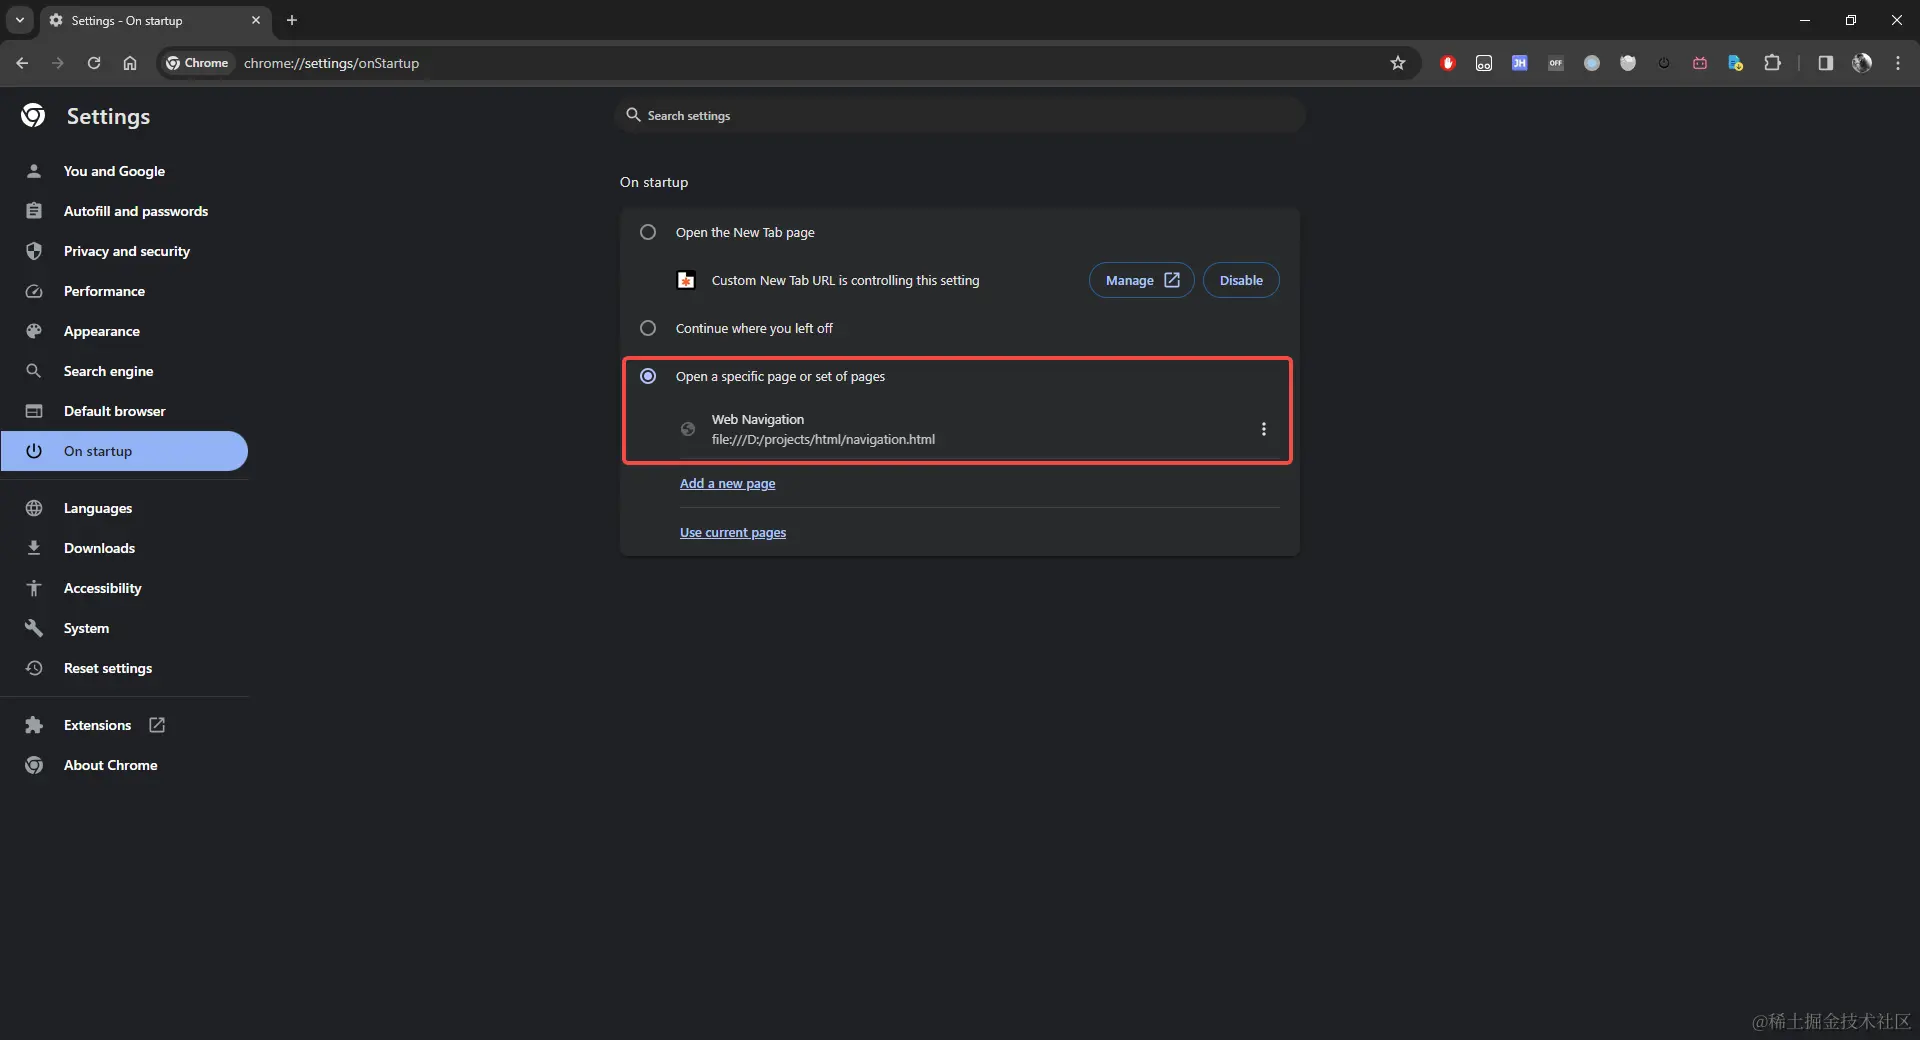The width and height of the screenshot is (1920, 1040).
Task: Open a new tab with plus
Action: 292,20
